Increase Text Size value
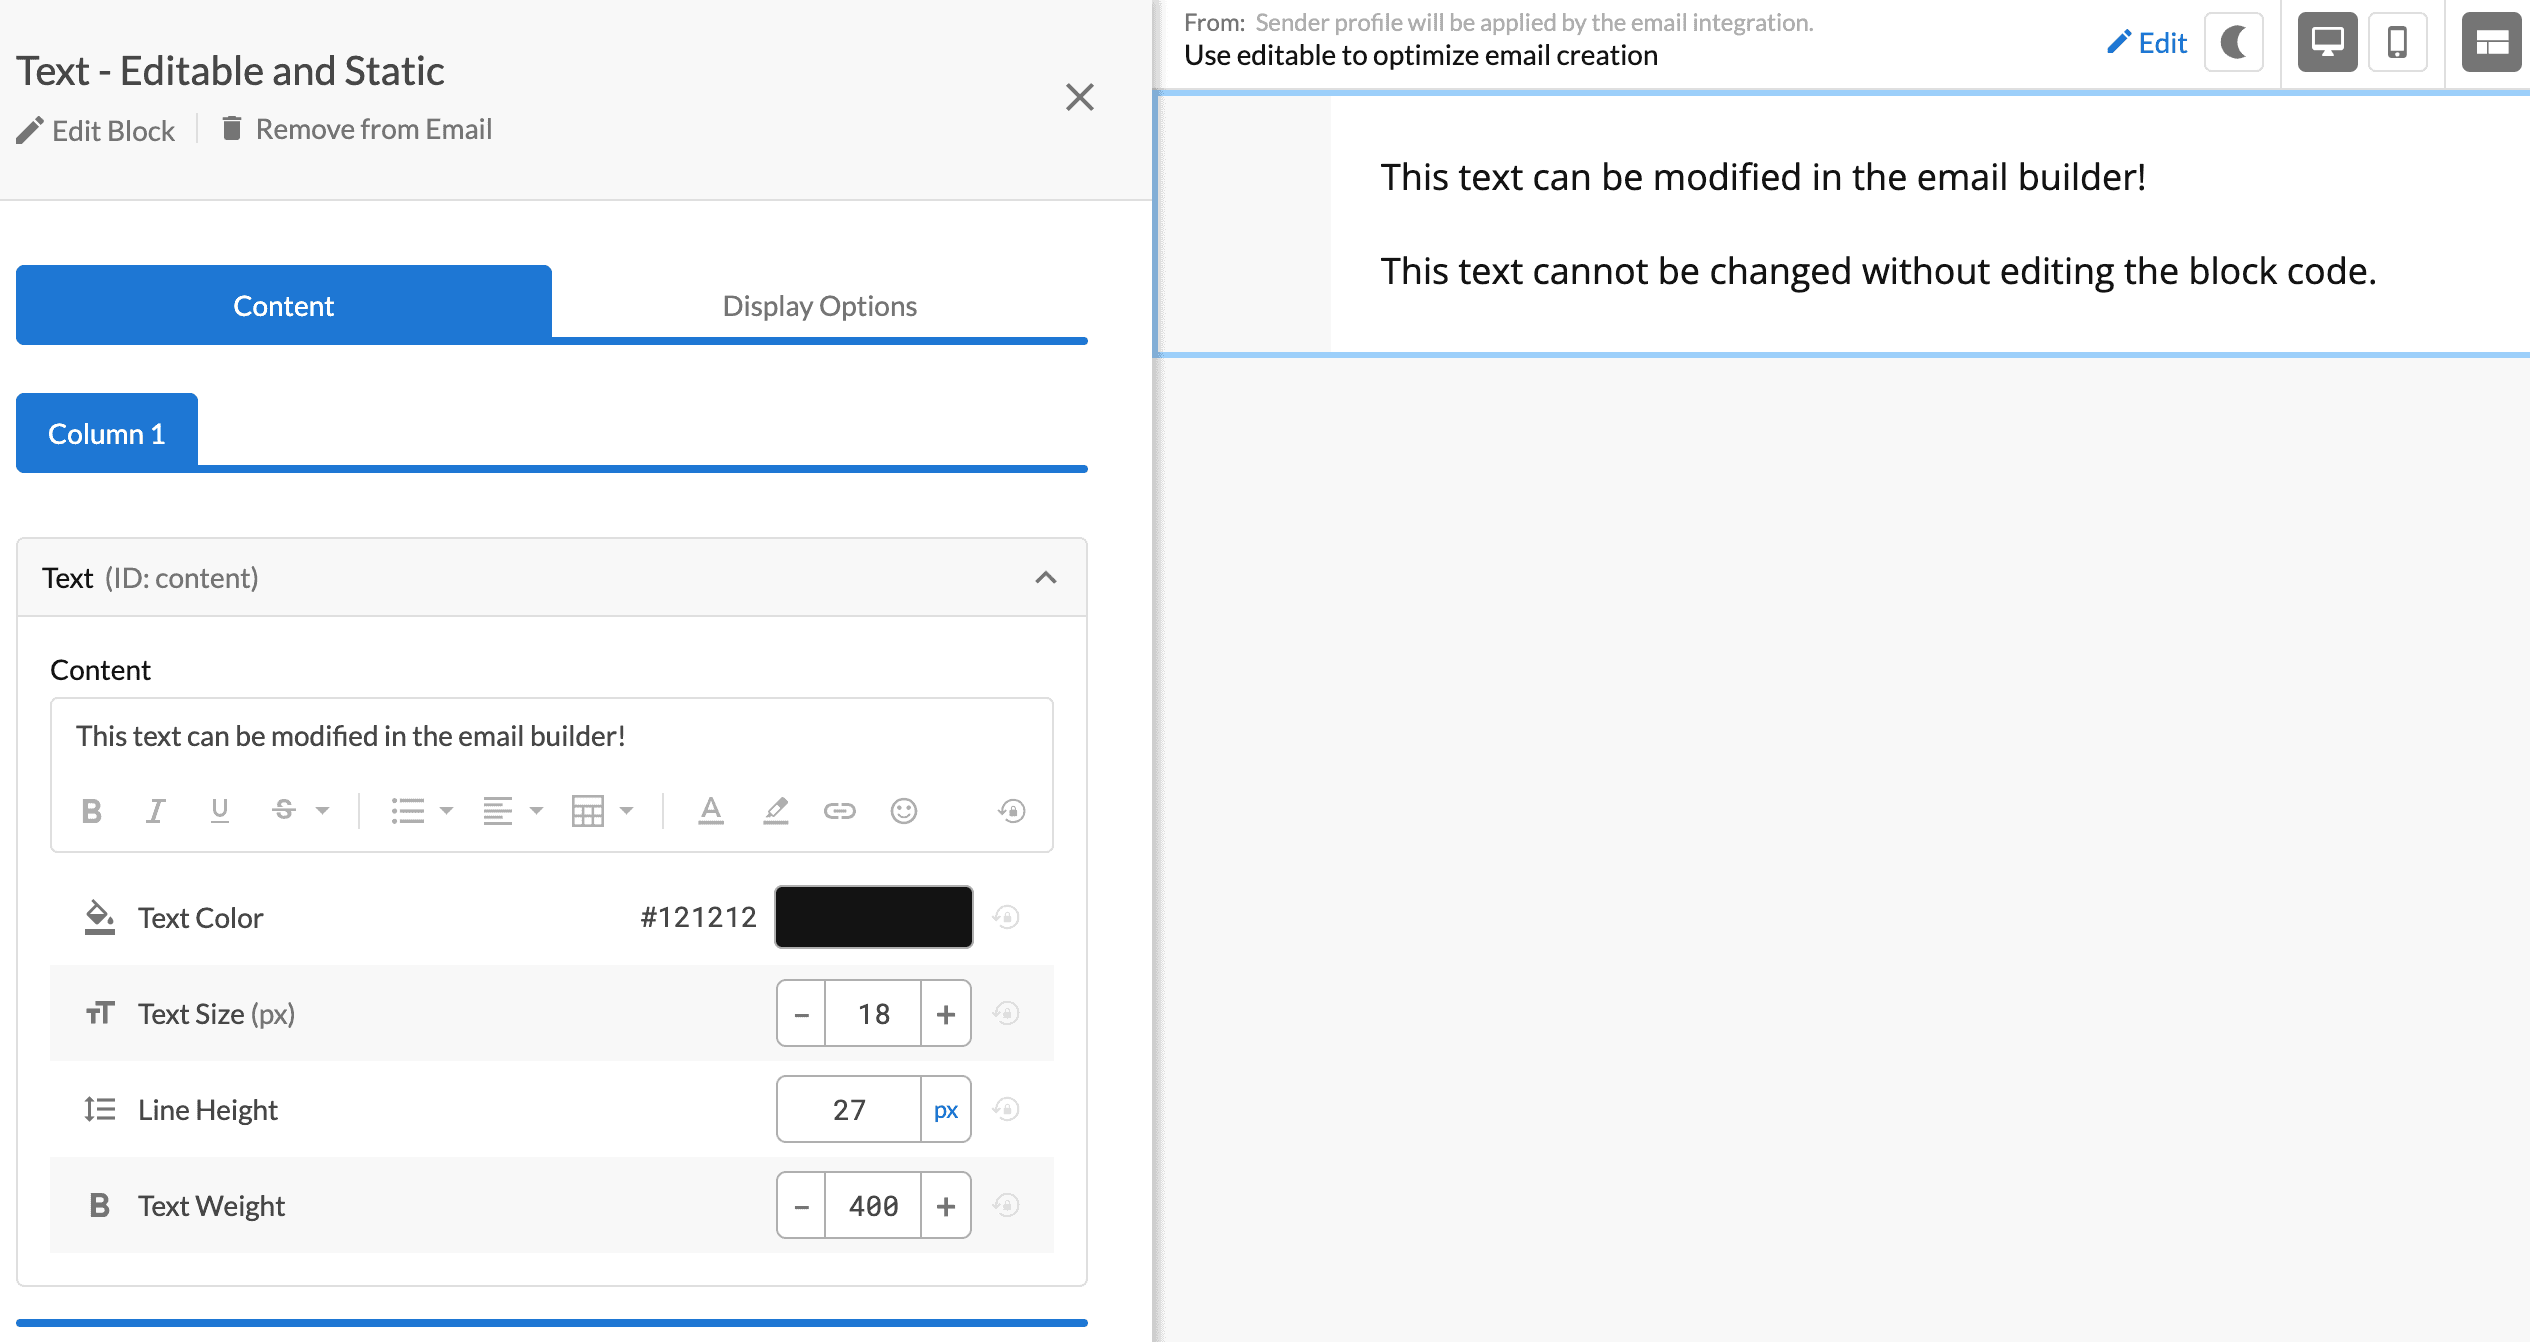Viewport: 2530px width, 1342px height. click(x=946, y=1014)
